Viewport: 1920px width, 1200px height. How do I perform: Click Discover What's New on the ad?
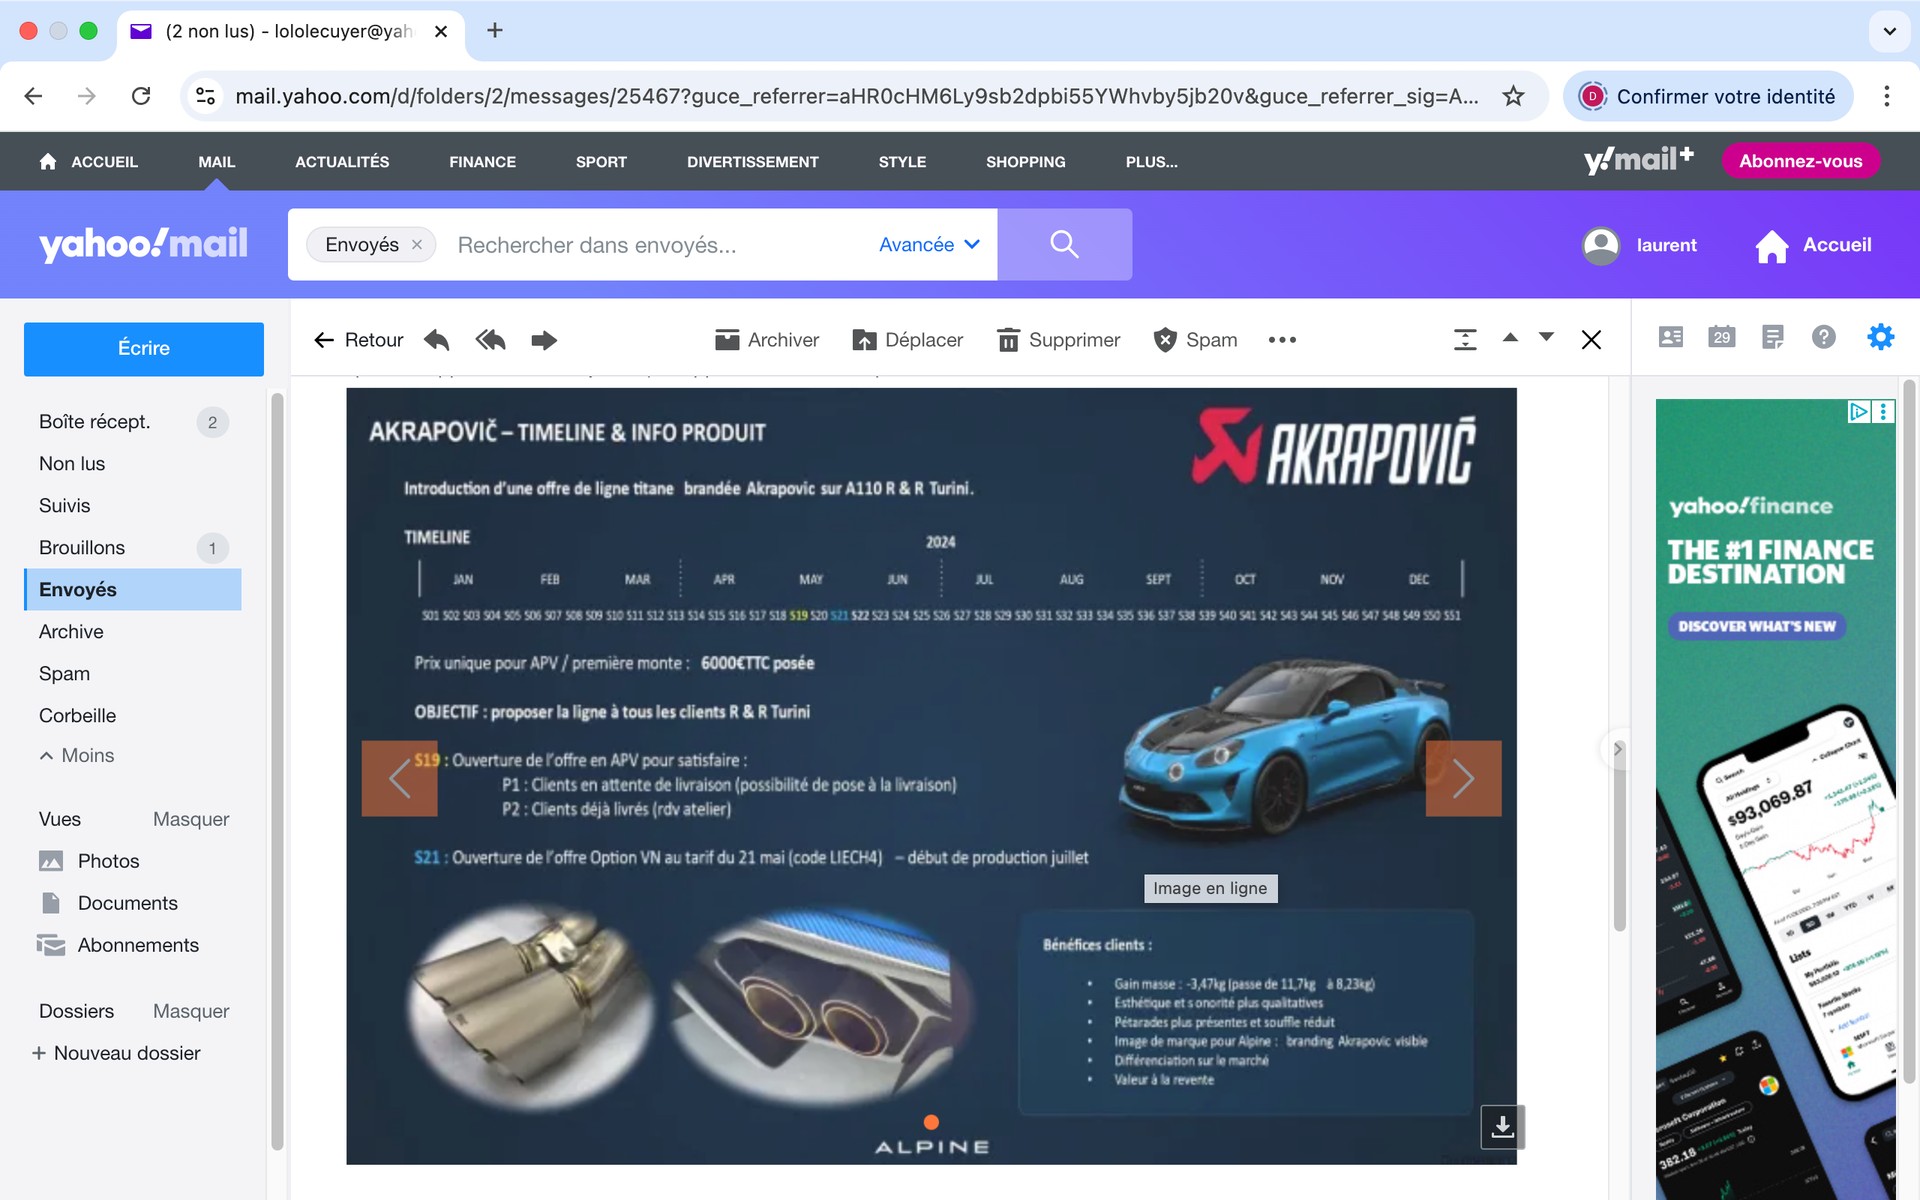coord(1756,626)
